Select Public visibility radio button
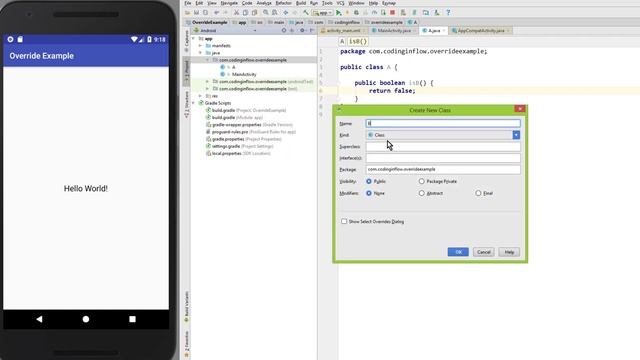The width and height of the screenshot is (640, 360). coord(369,181)
